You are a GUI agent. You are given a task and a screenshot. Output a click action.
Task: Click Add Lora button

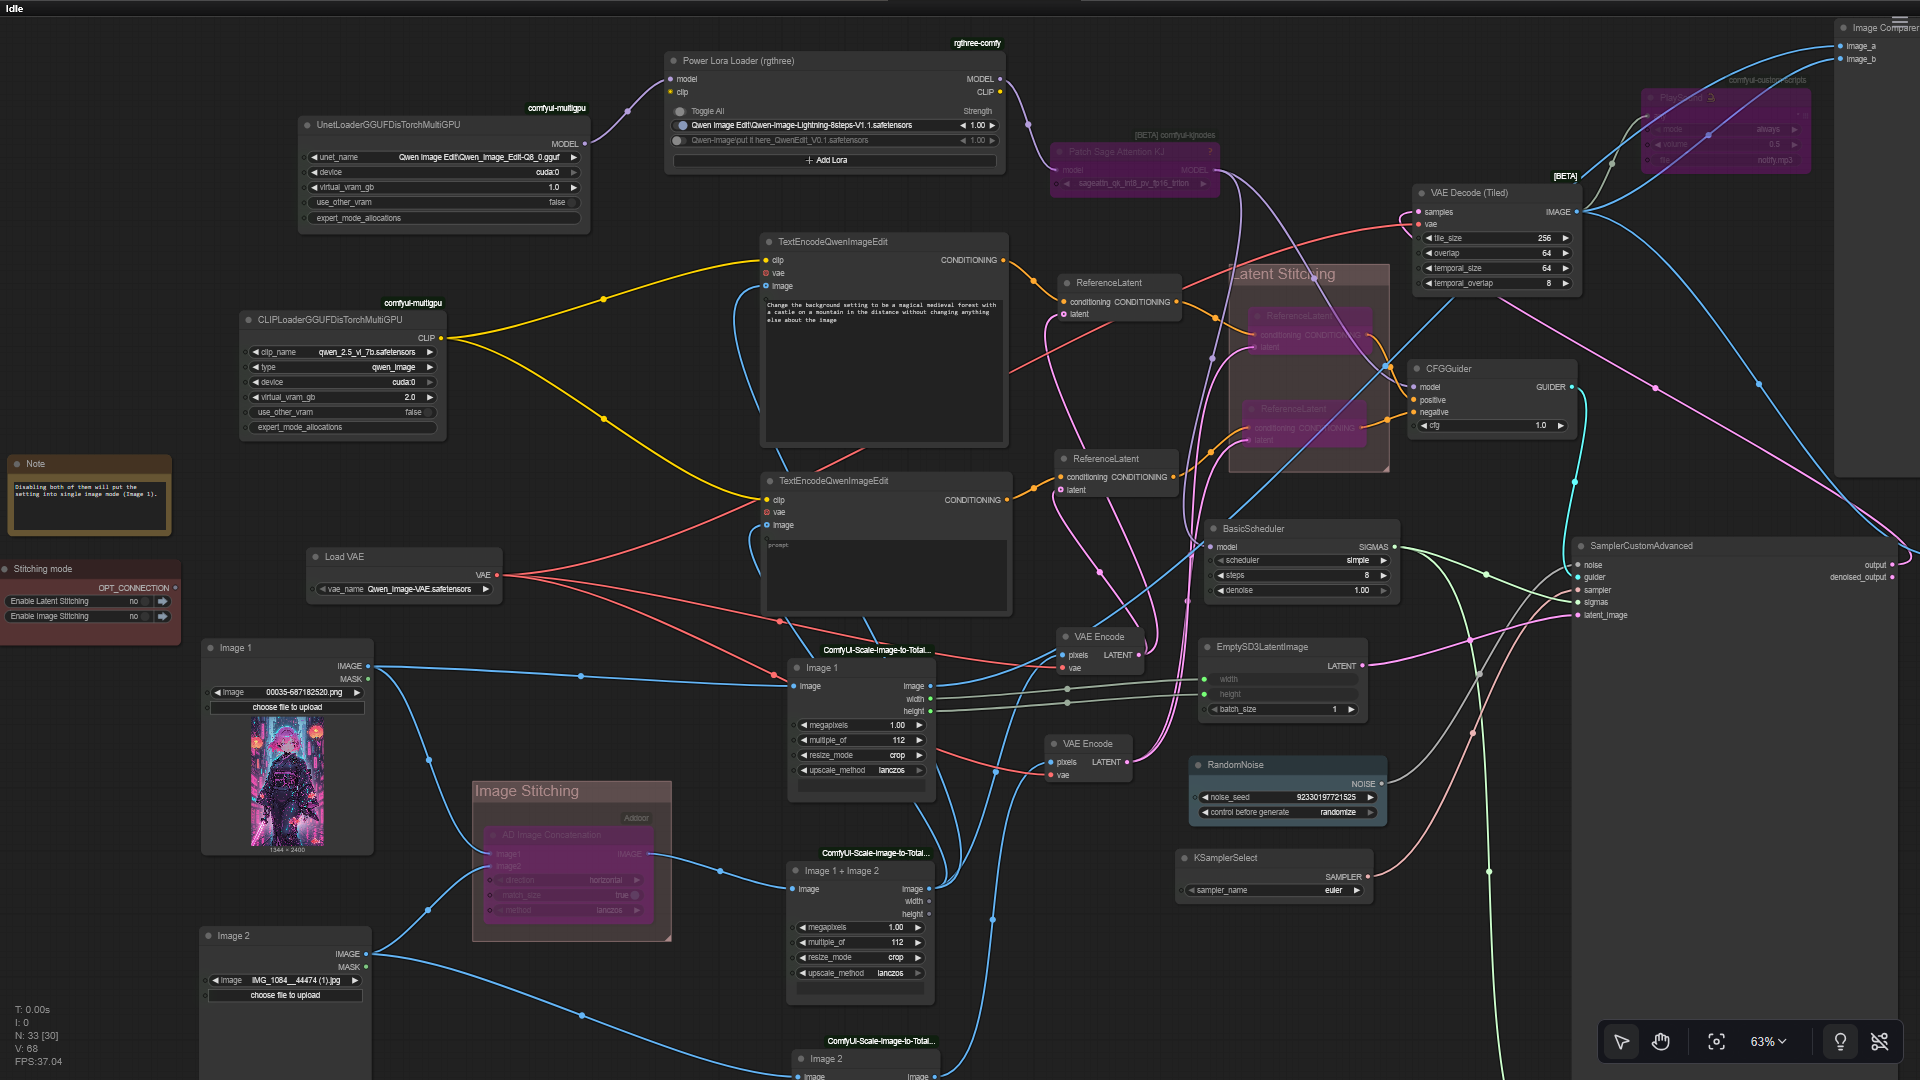[834, 160]
